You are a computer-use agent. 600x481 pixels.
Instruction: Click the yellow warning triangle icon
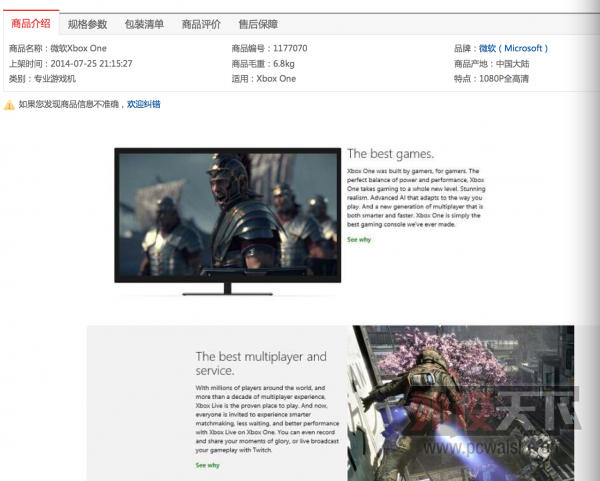[9, 105]
